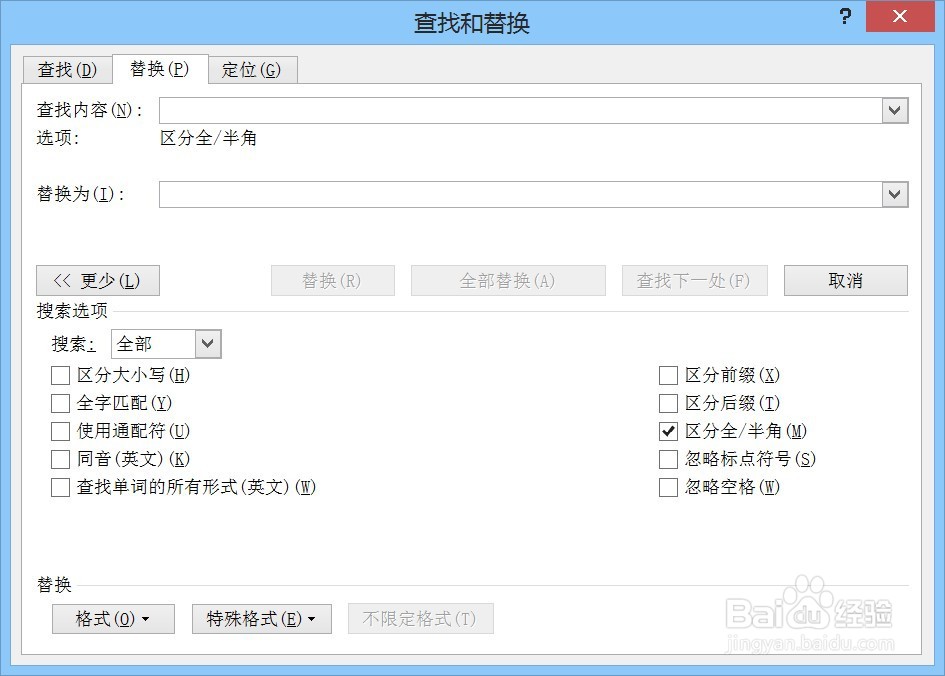Enable 查找单词的所有形式(英文) checkbox
This screenshot has width=945, height=676.
[x=60, y=487]
